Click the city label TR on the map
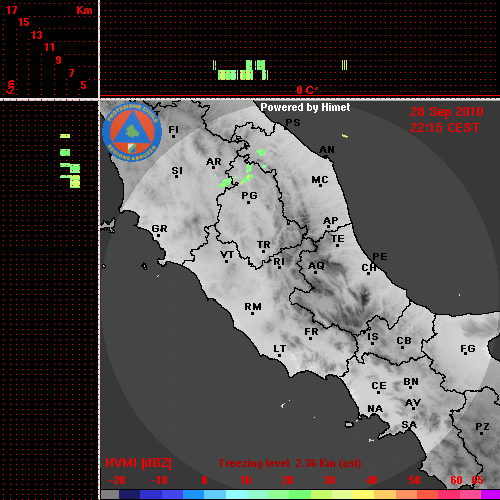This screenshot has height=500, width=500. tap(263, 245)
